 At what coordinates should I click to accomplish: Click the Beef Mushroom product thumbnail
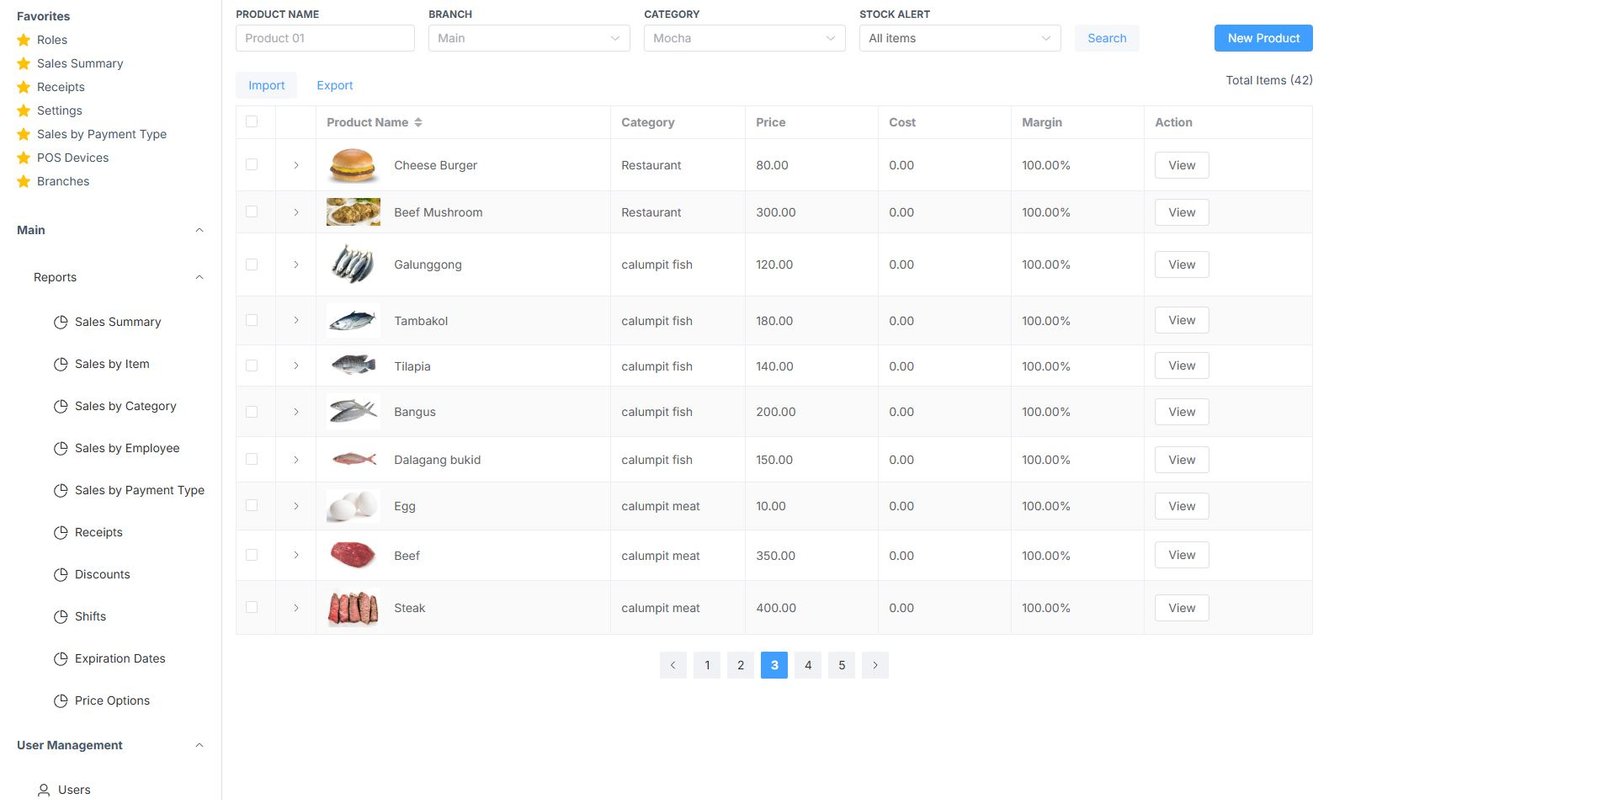(x=353, y=212)
